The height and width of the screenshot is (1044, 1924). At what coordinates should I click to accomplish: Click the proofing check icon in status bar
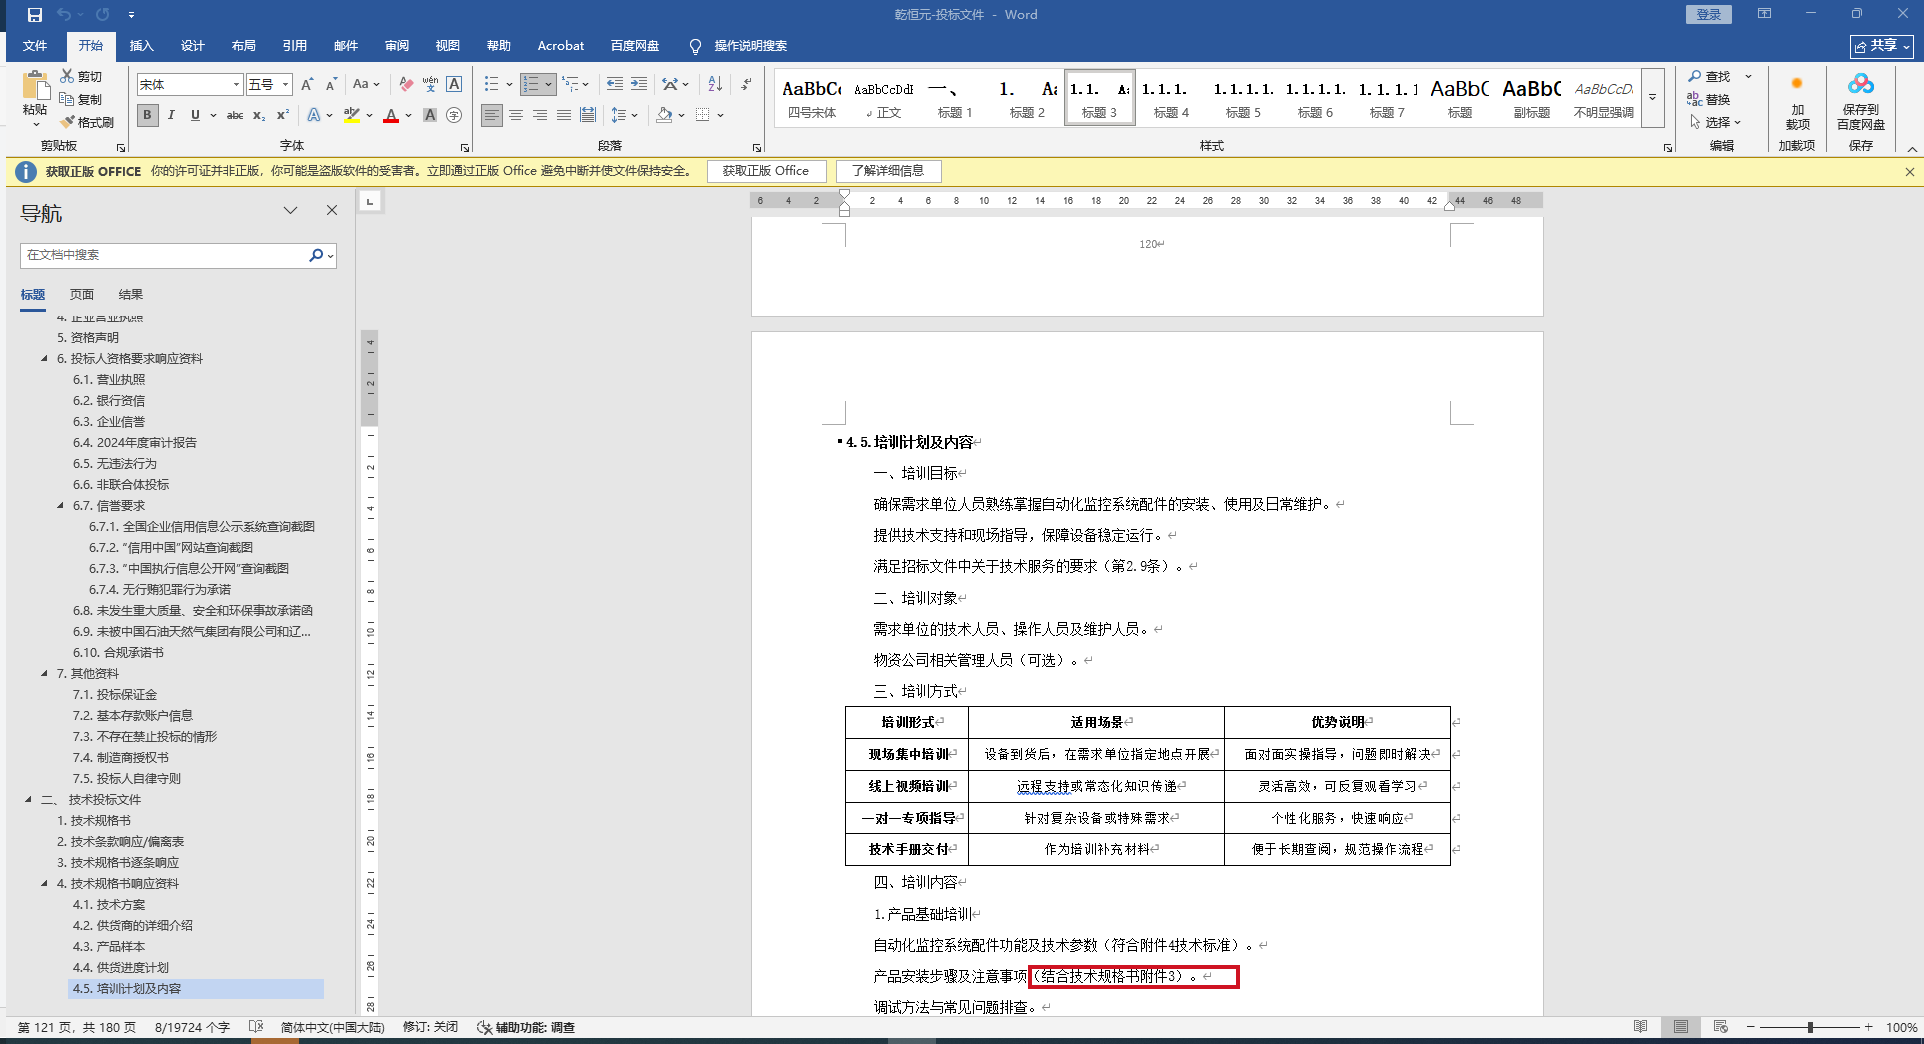point(256,1027)
